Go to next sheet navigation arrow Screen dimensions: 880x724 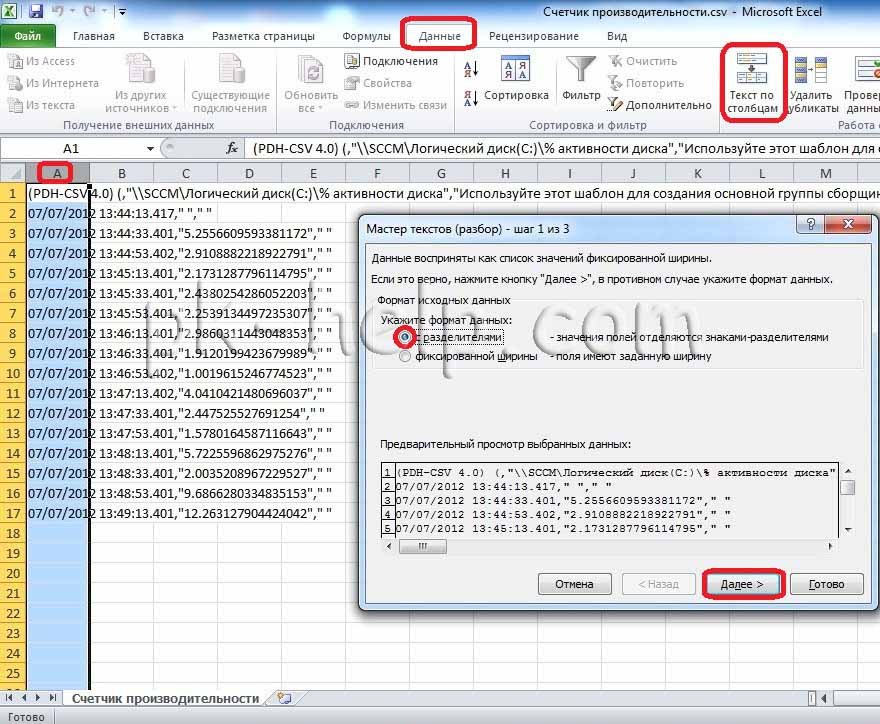click(38, 698)
